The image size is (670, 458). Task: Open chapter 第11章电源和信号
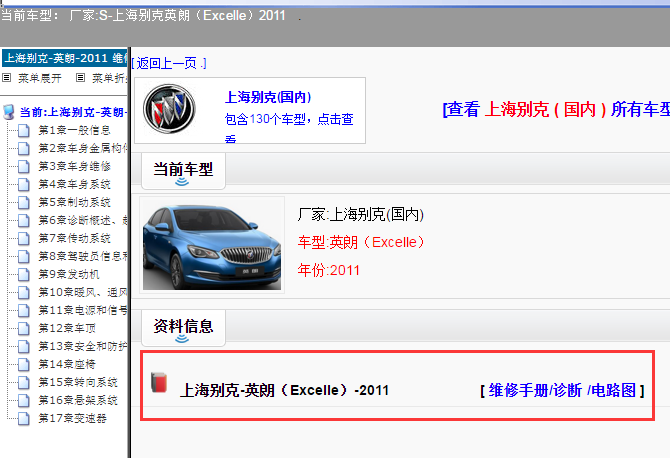click(82, 310)
